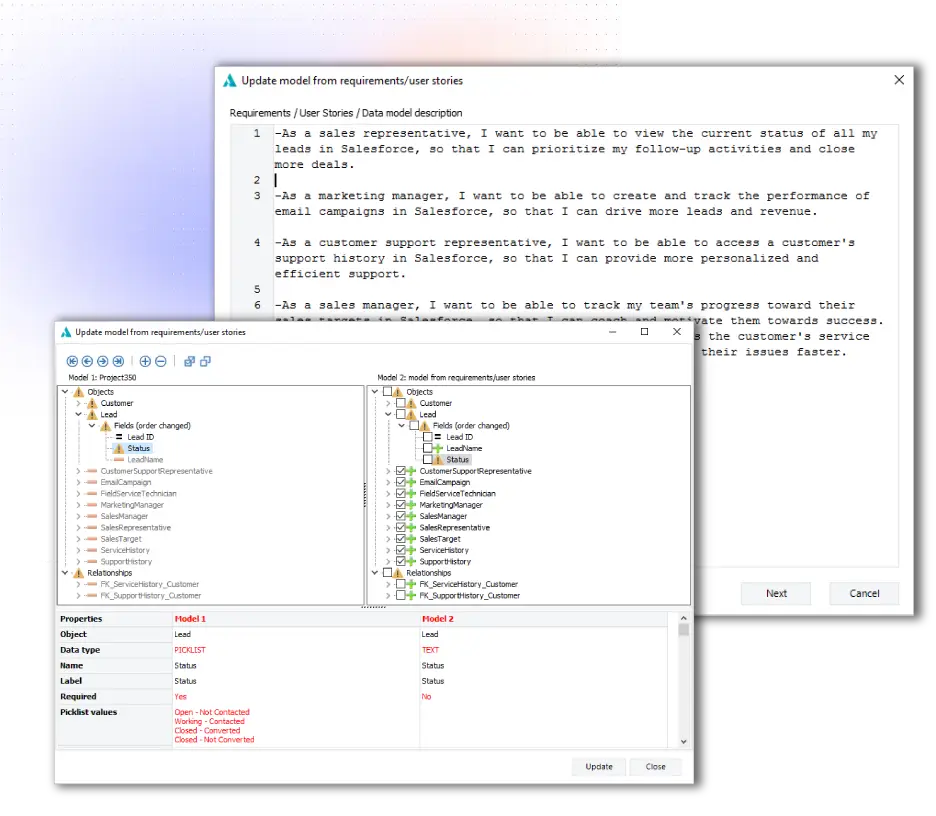Click the warning icon beside Relationships in Model 2
This screenshot has height=816, width=936.
398,573
